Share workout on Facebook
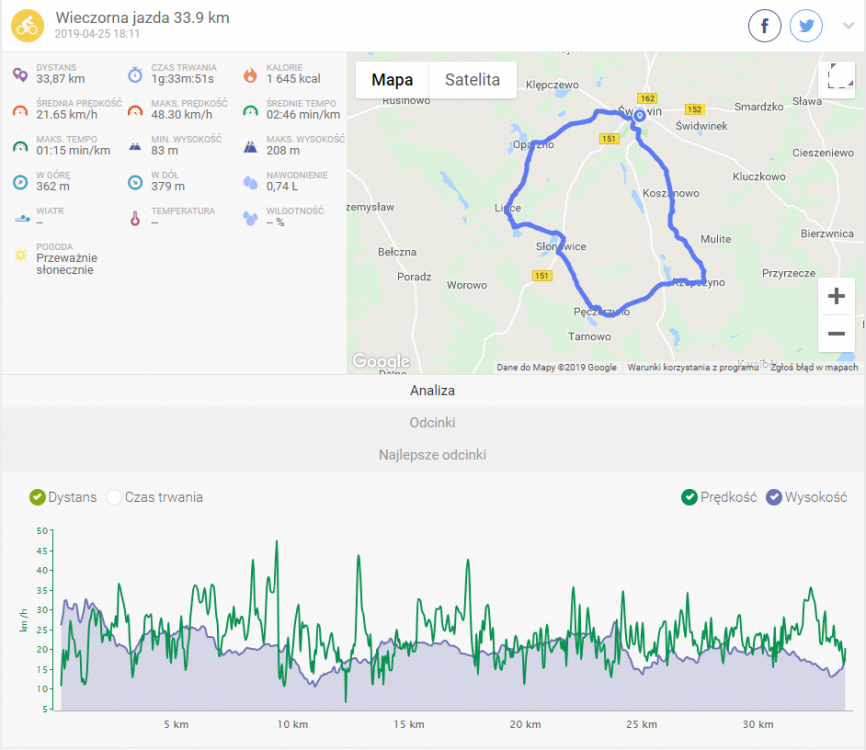This screenshot has height=750, width=866. pyautogui.click(x=765, y=27)
